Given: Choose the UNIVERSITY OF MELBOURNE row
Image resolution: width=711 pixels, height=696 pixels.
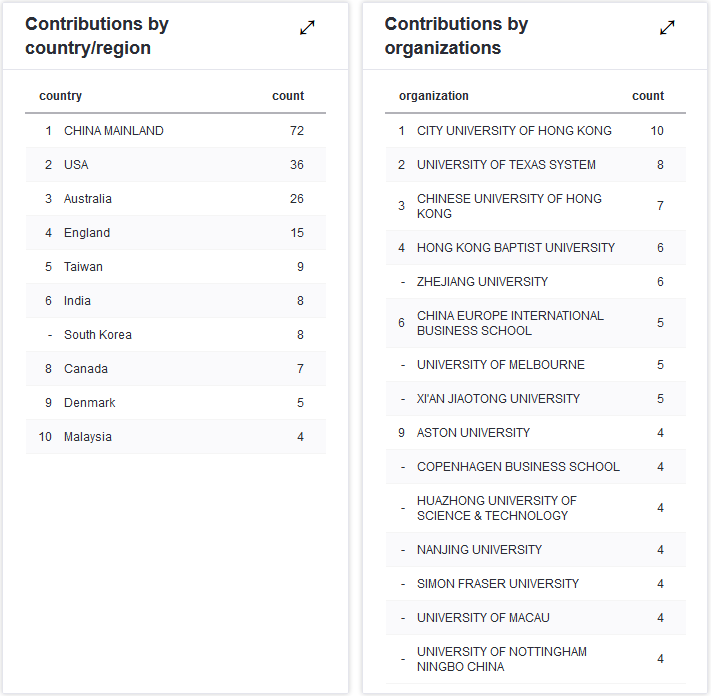Looking at the screenshot, I should pos(501,365).
